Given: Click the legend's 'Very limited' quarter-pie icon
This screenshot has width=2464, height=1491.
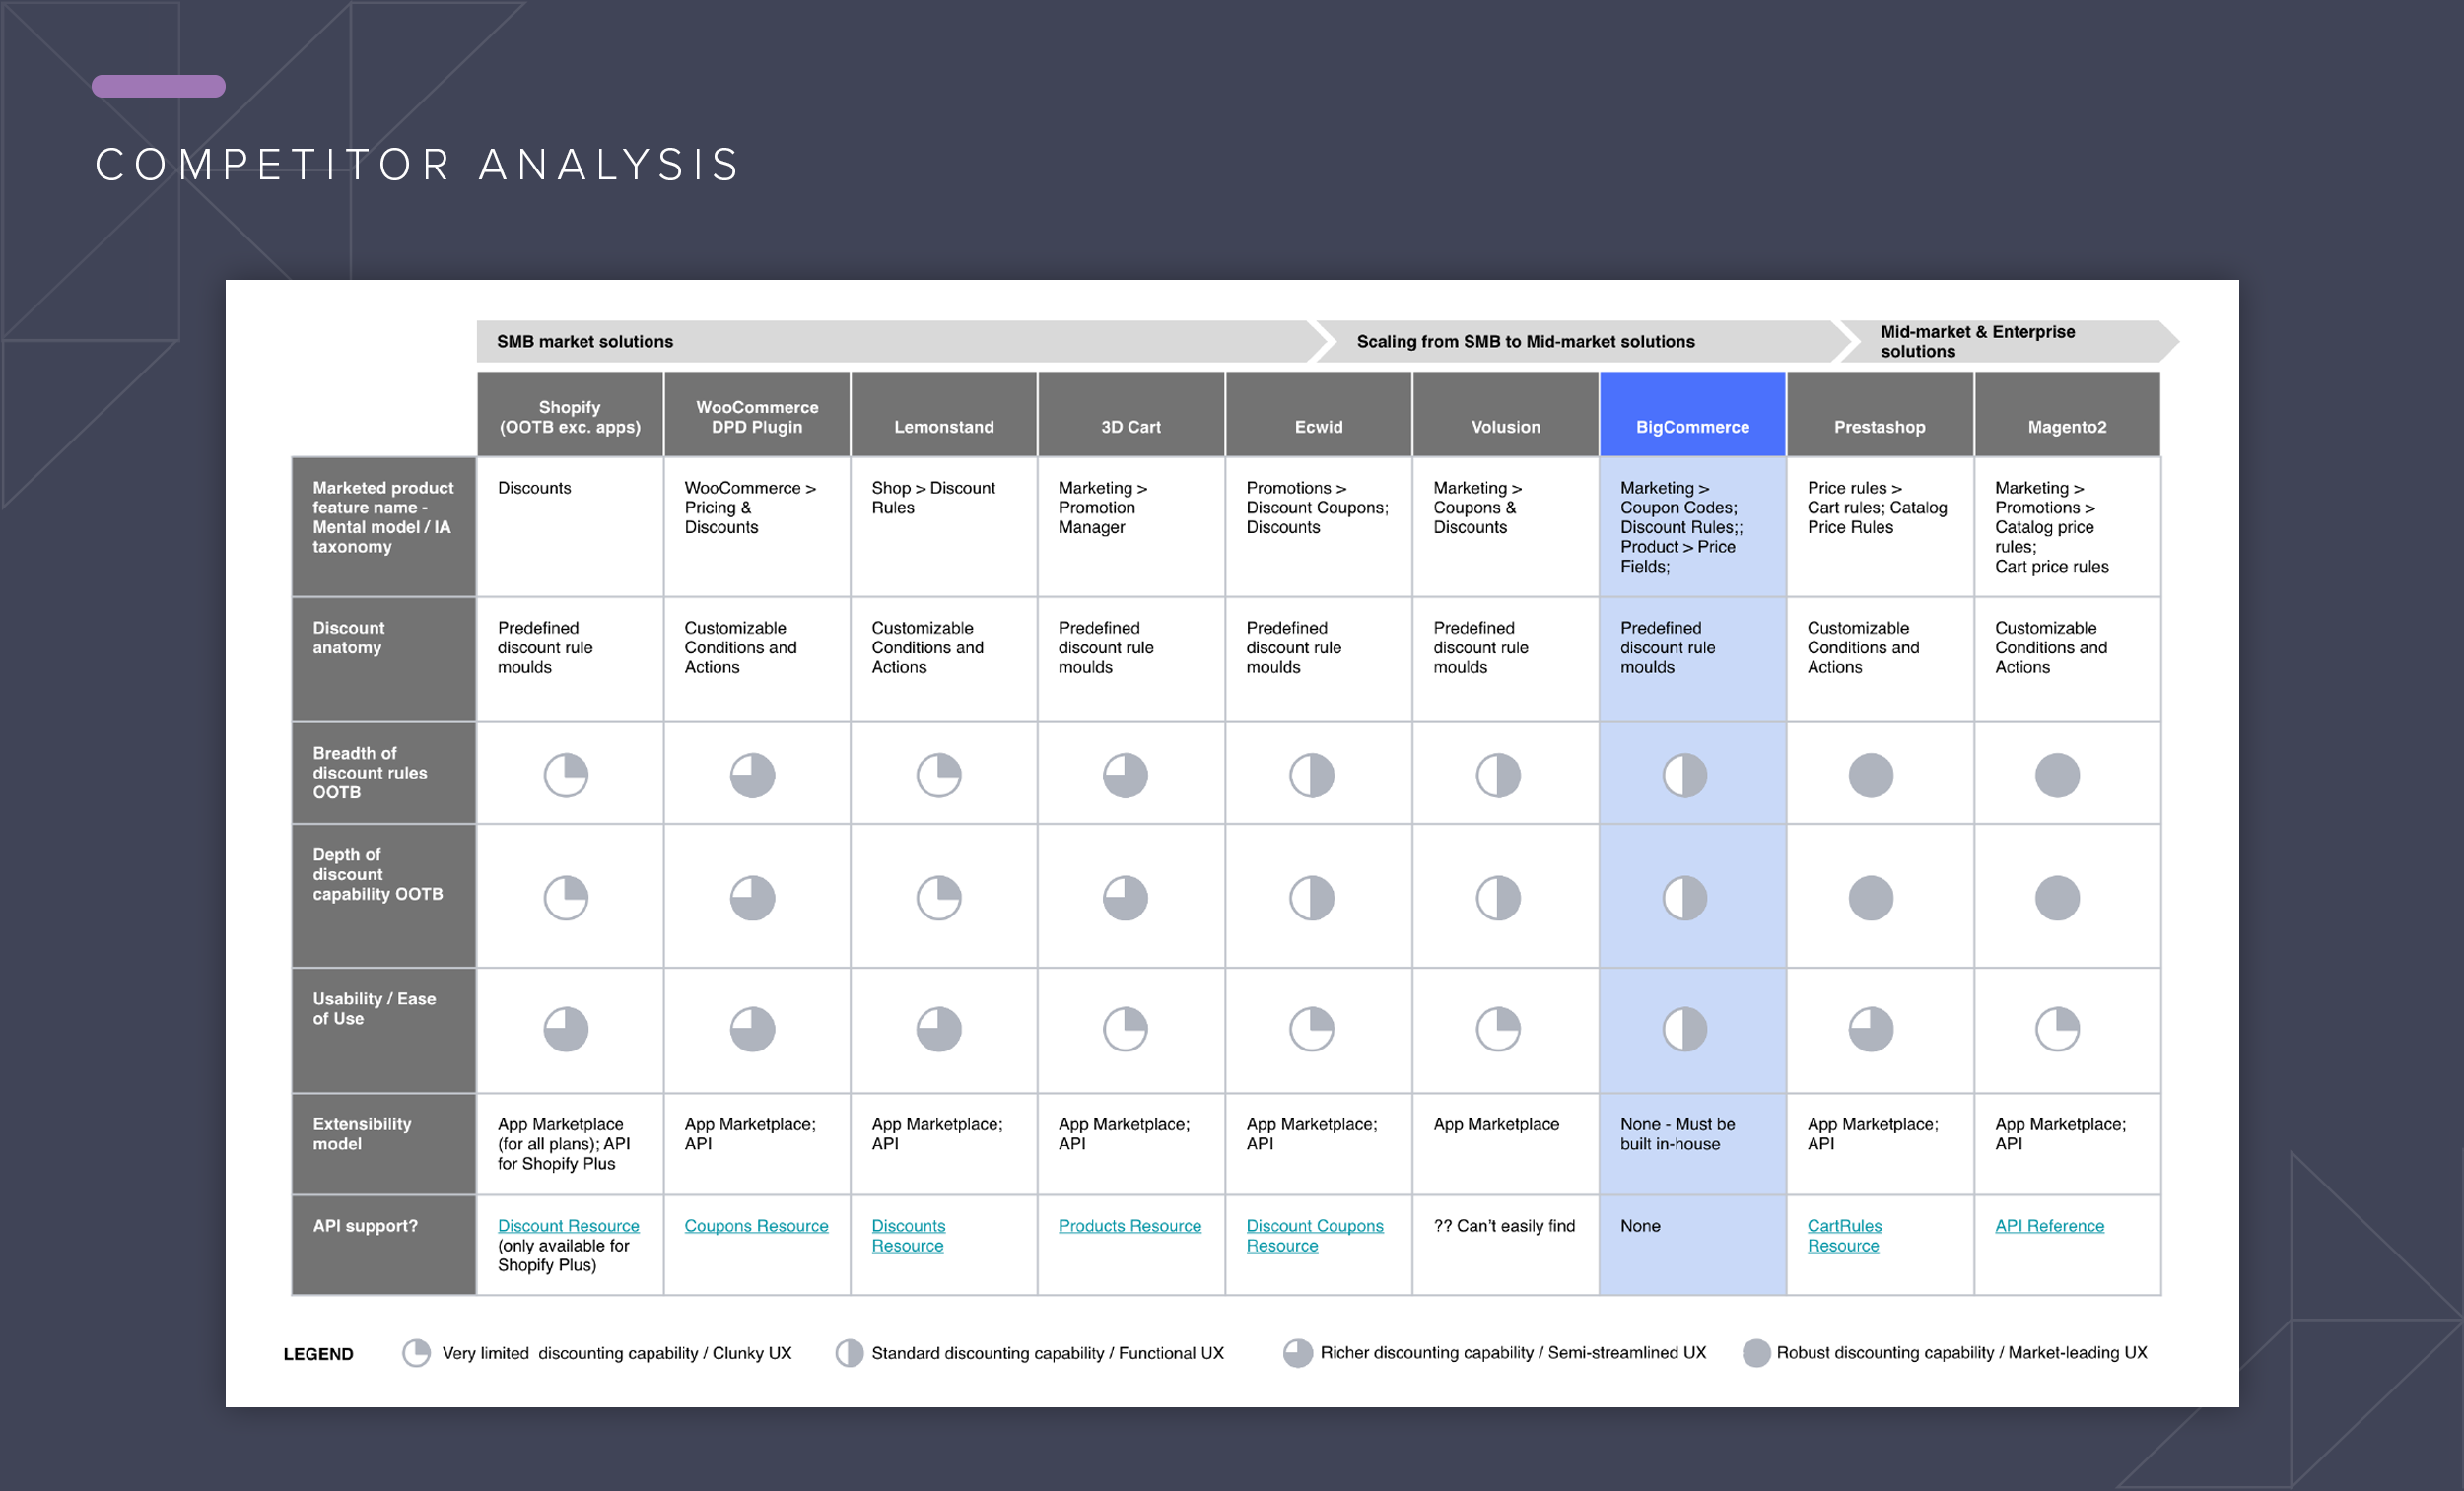Looking at the screenshot, I should click(416, 1353).
